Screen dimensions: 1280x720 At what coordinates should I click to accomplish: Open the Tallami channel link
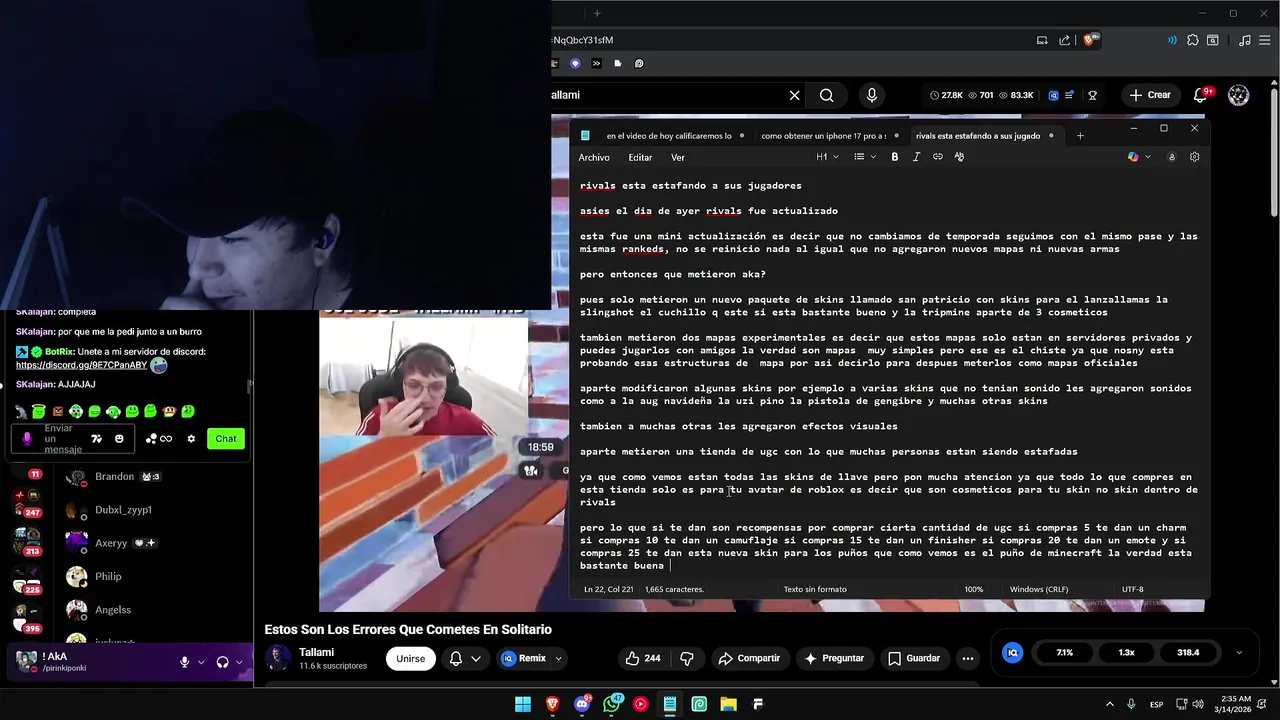click(316, 652)
